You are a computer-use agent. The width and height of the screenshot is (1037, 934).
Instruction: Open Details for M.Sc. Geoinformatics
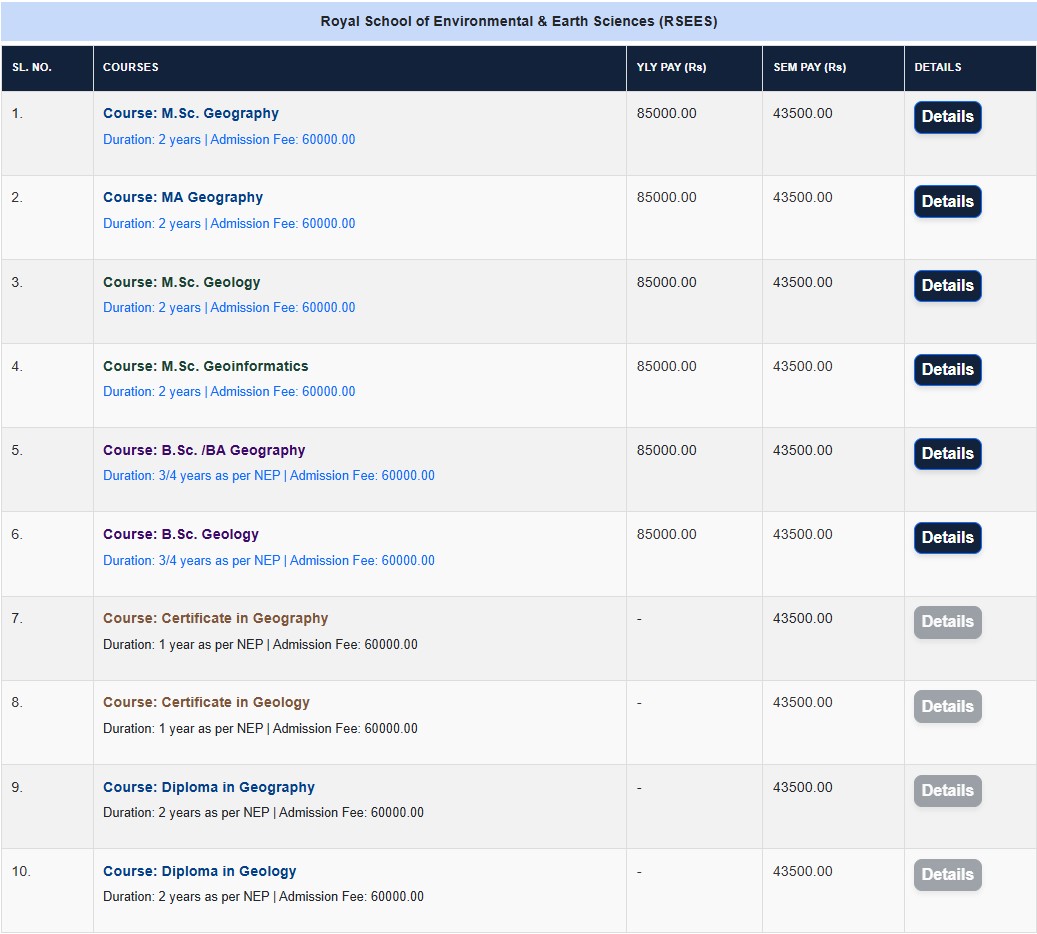pyautogui.click(x=947, y=370)
